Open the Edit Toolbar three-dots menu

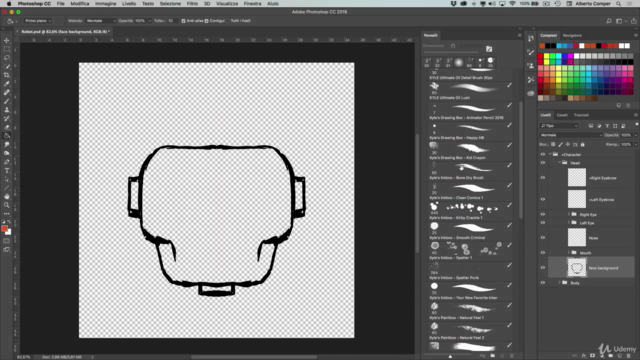[7, 213]
